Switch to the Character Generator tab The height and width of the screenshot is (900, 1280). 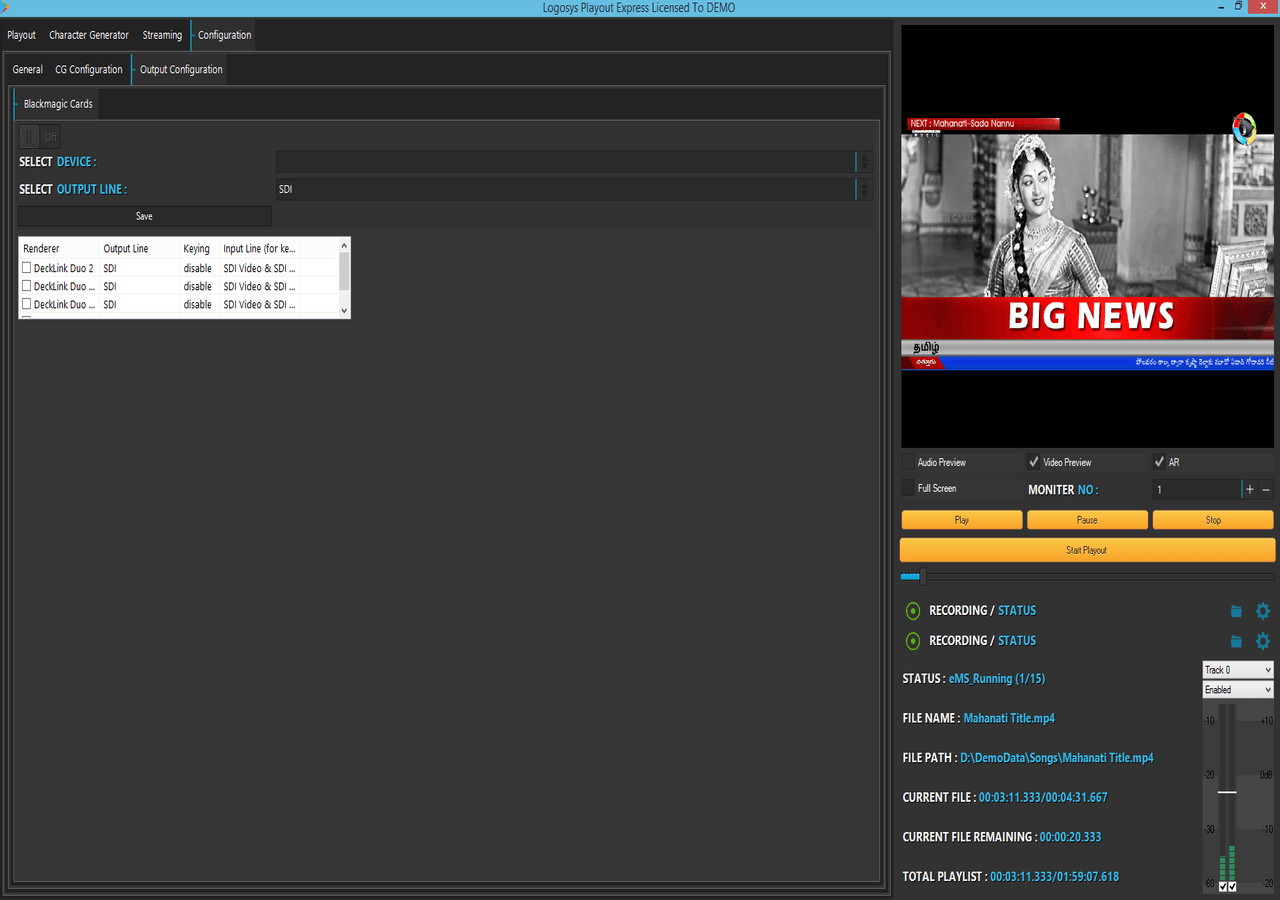tap(89, 35)
